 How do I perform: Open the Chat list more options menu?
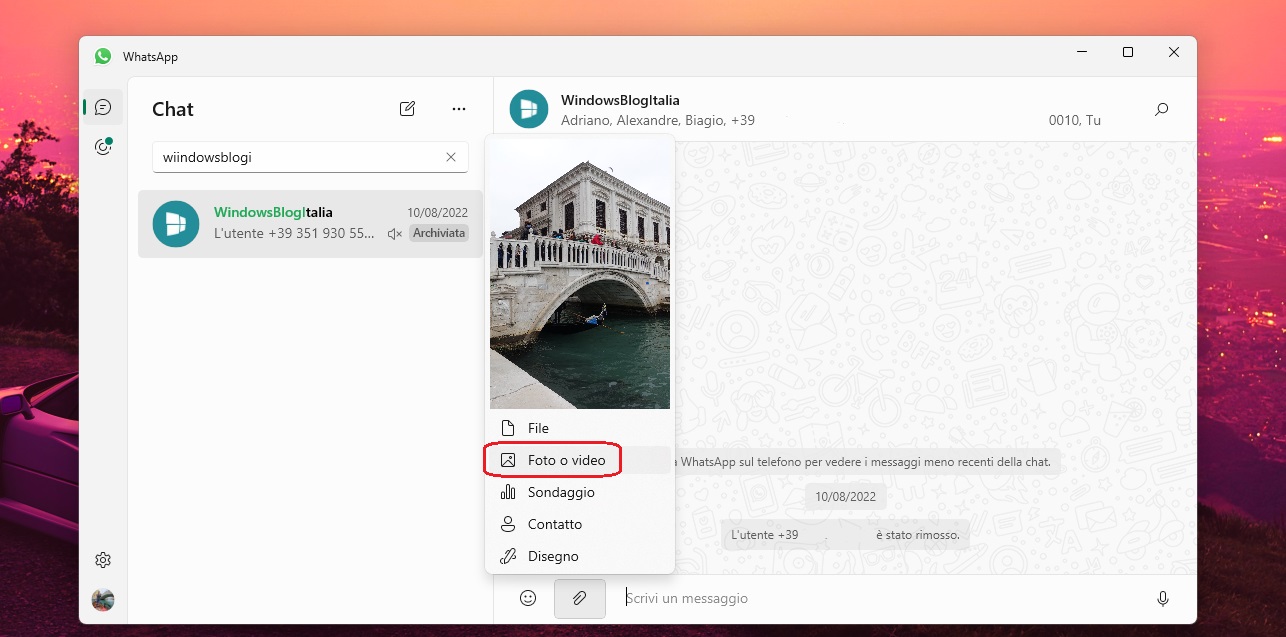point(459,109)
